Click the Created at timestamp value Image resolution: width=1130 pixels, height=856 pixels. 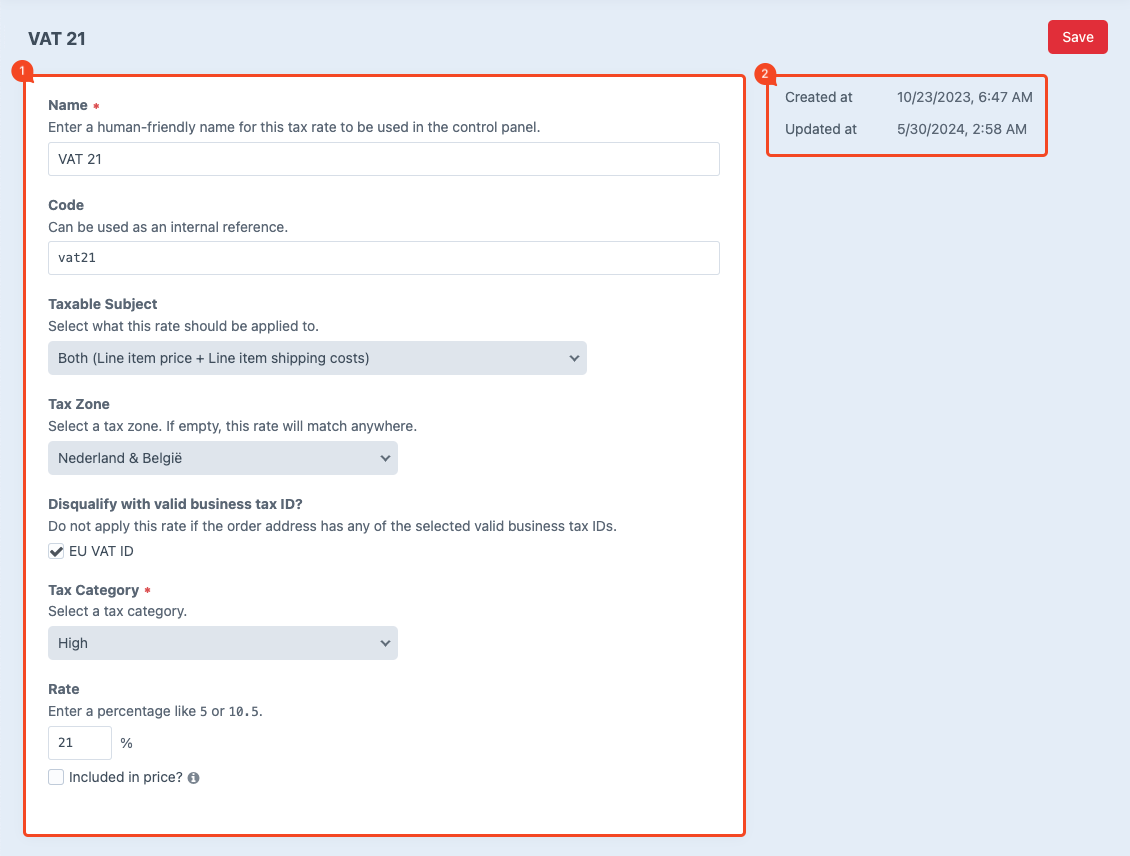(964, 97)
